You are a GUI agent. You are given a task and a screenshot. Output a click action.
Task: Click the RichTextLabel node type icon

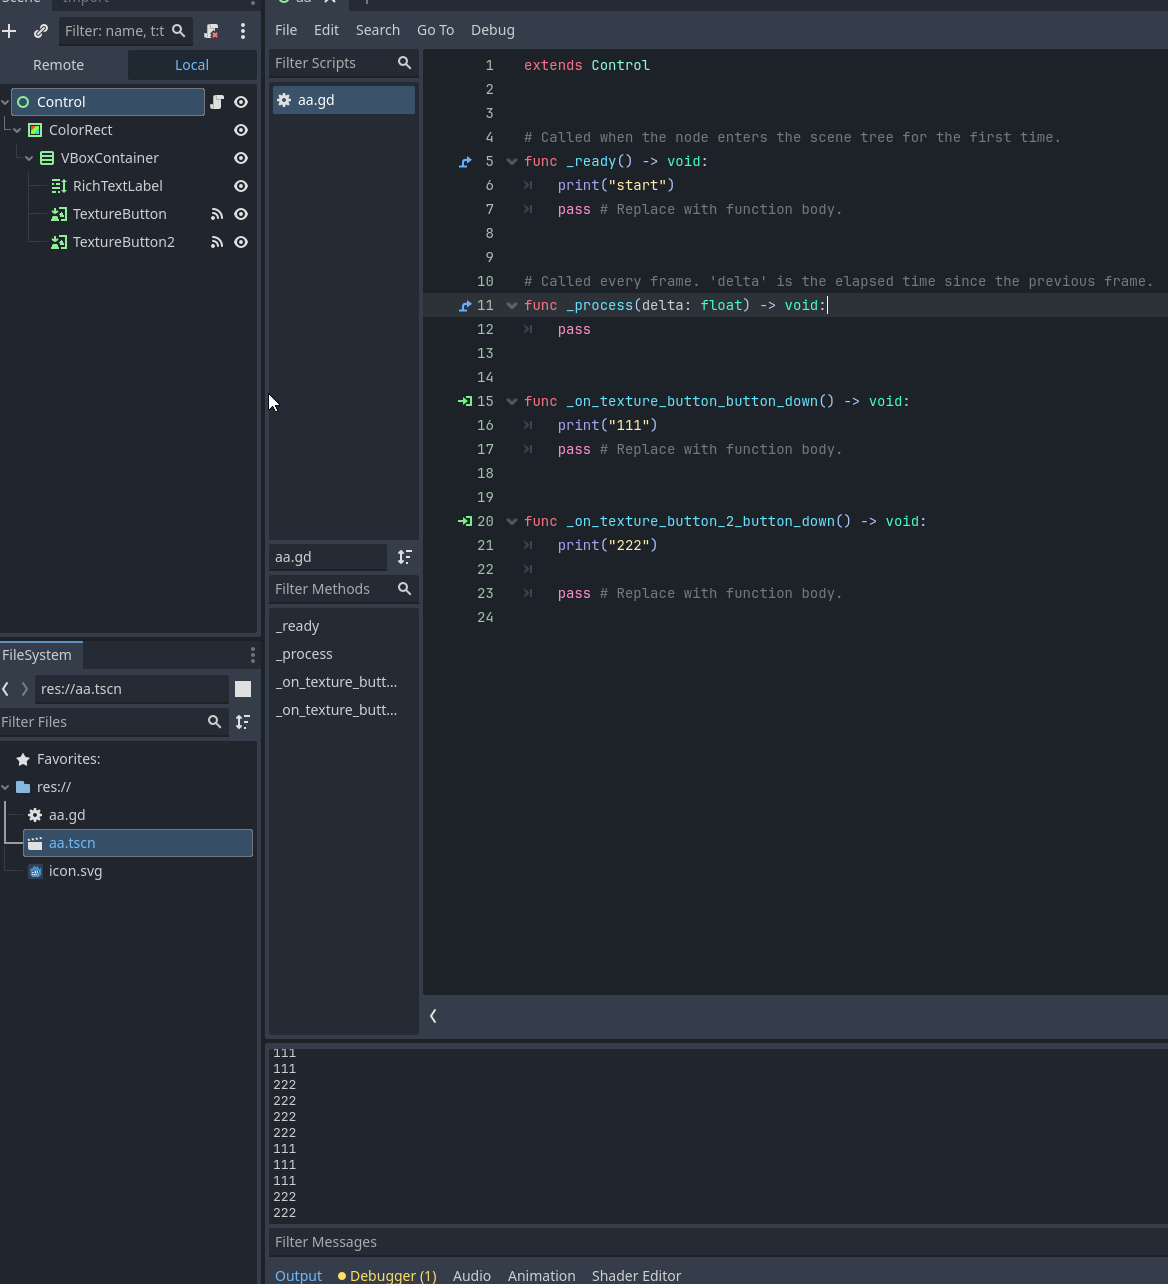coord(59,186)
